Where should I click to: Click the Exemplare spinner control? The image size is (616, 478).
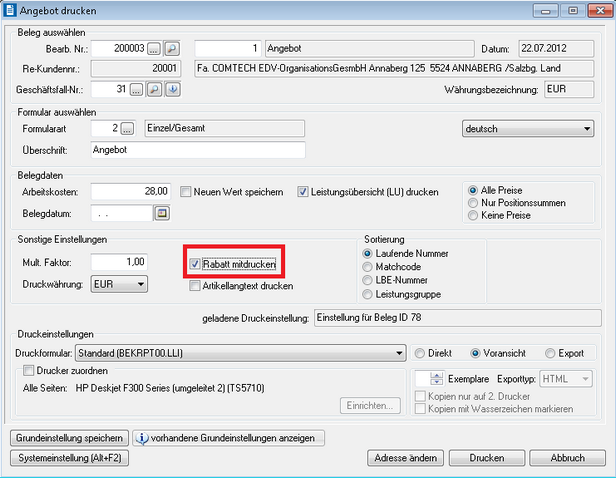435,379
